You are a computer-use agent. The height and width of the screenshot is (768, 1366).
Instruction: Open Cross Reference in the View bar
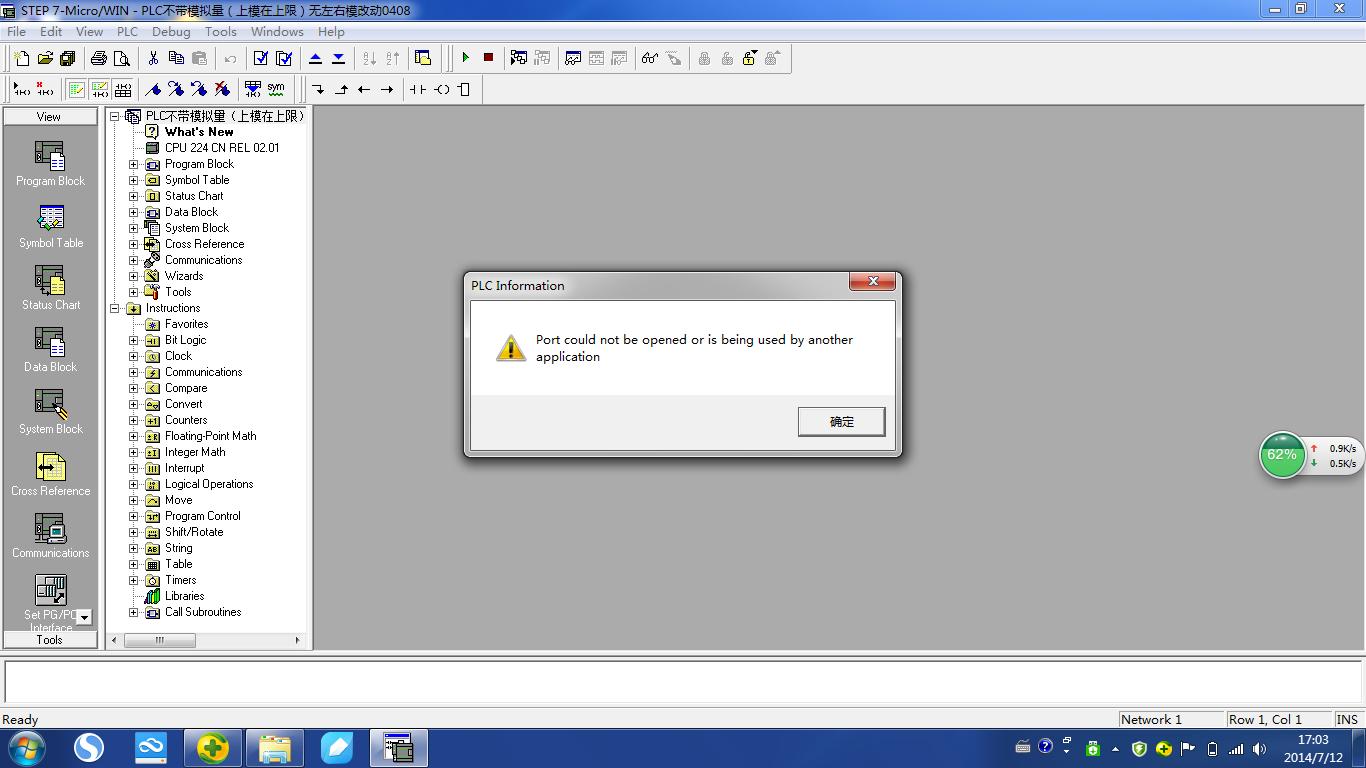click(50, 474)
